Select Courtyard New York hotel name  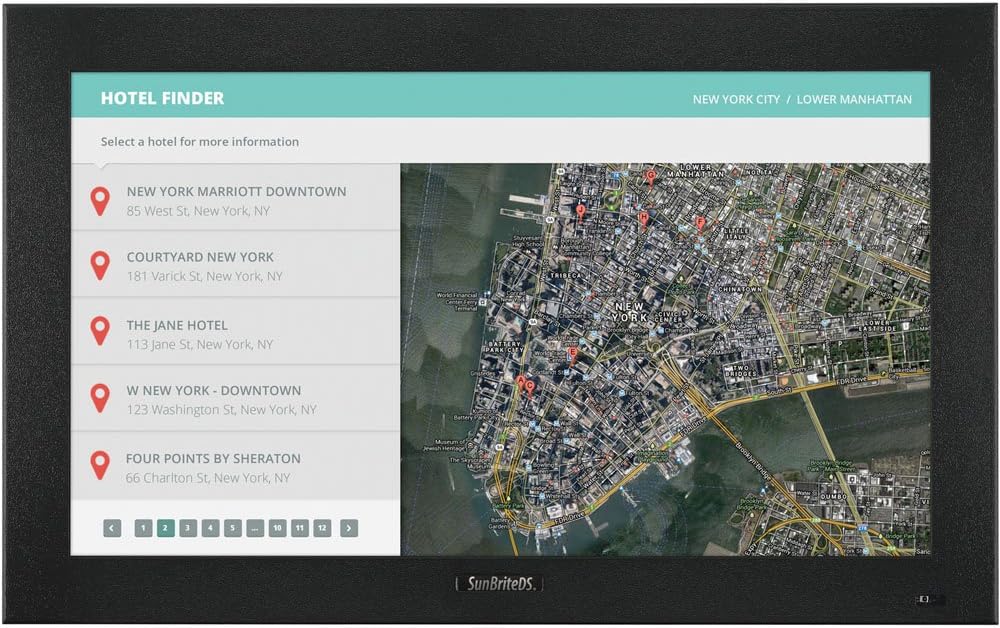coord(200,257)
